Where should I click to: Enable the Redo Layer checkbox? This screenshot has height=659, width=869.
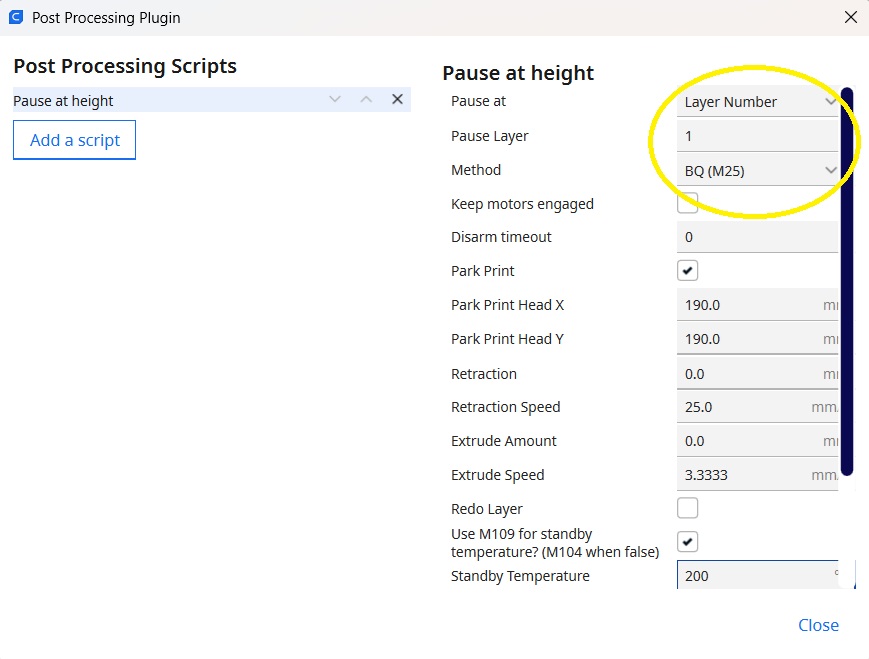click(687, 508)
